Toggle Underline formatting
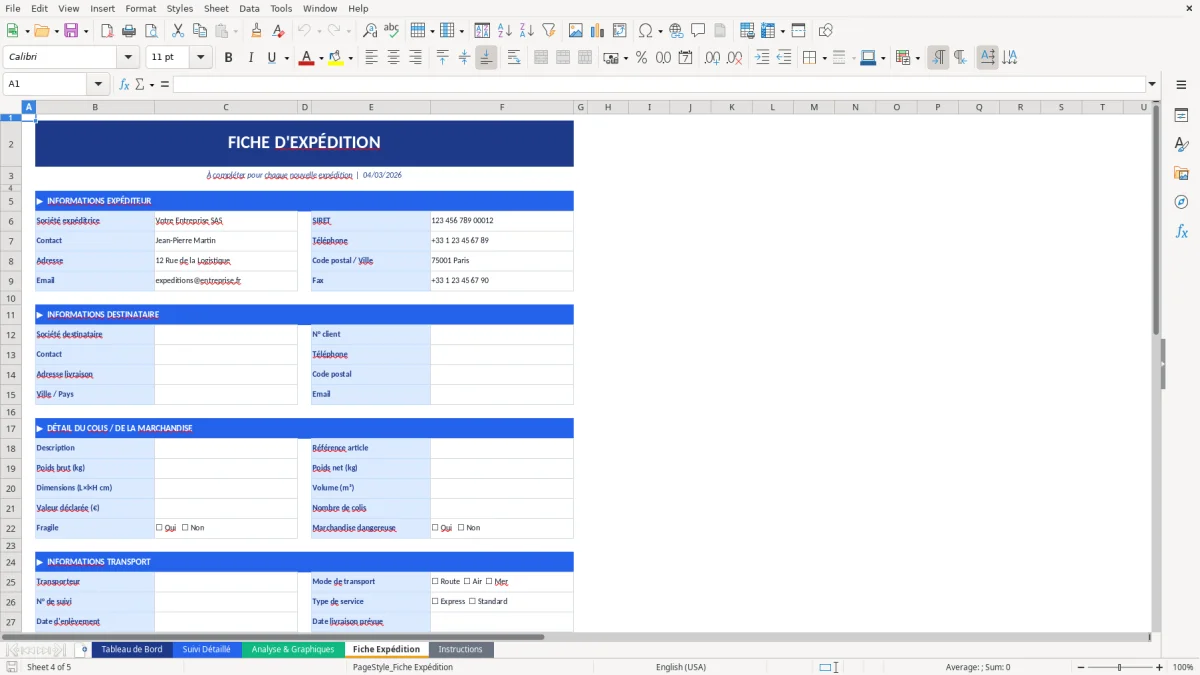 271,58
